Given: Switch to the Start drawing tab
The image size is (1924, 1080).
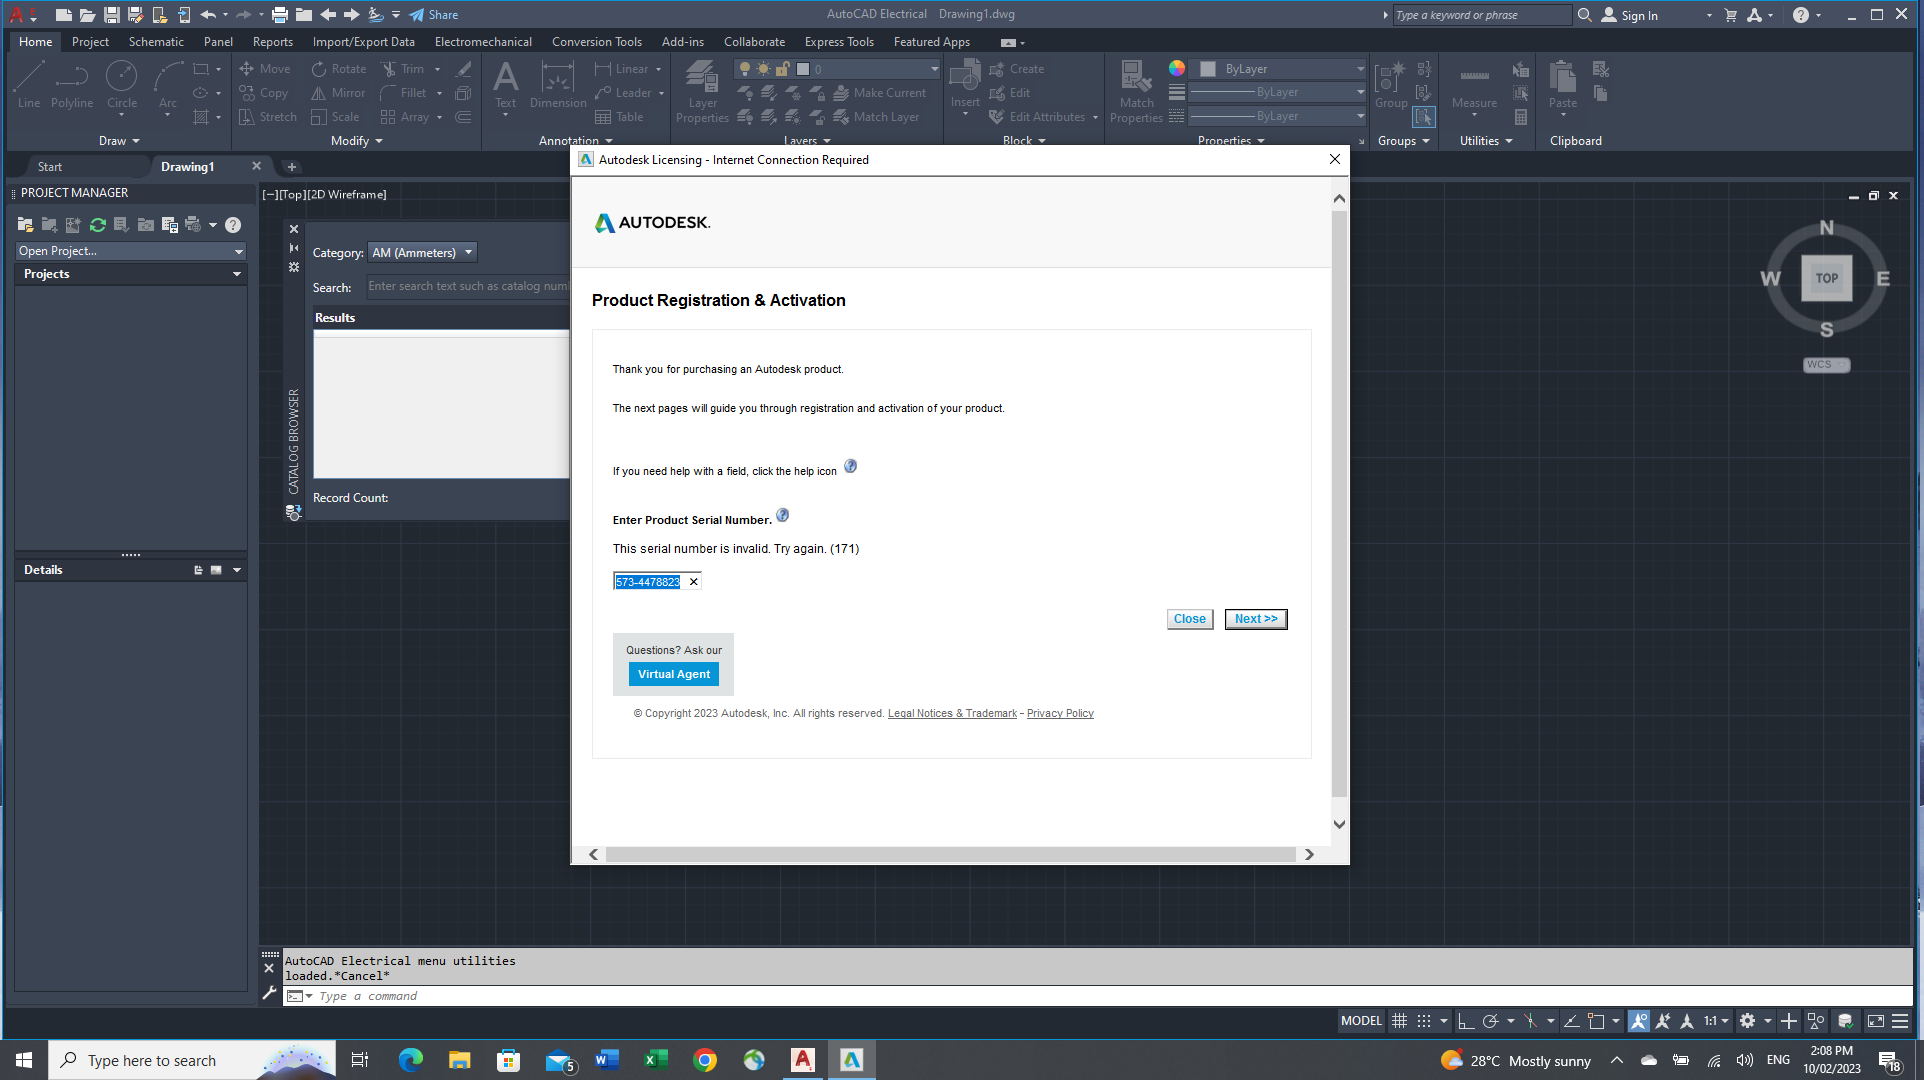Looking at the screenshot, I should pos(50,167).
